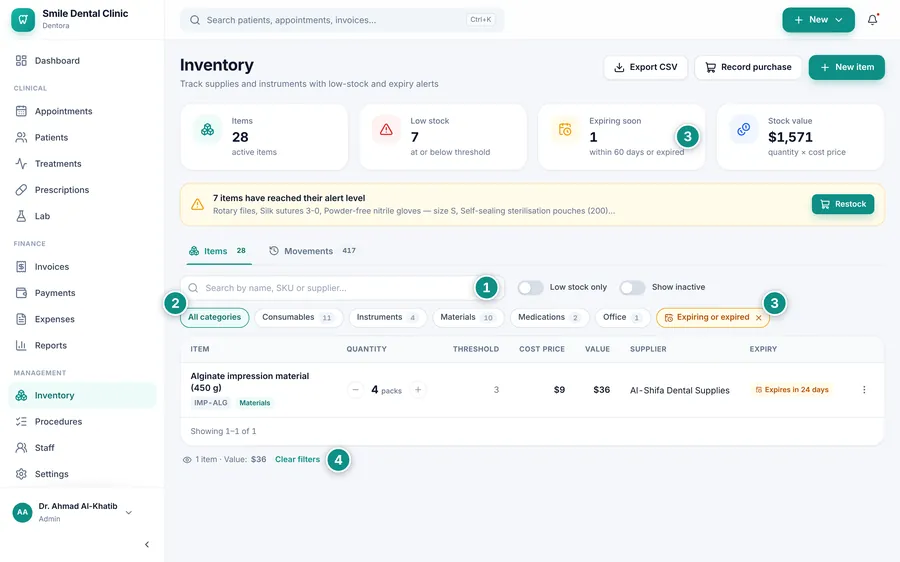Click the Search by name, SKU or supplier field

[x=342, y=288]
